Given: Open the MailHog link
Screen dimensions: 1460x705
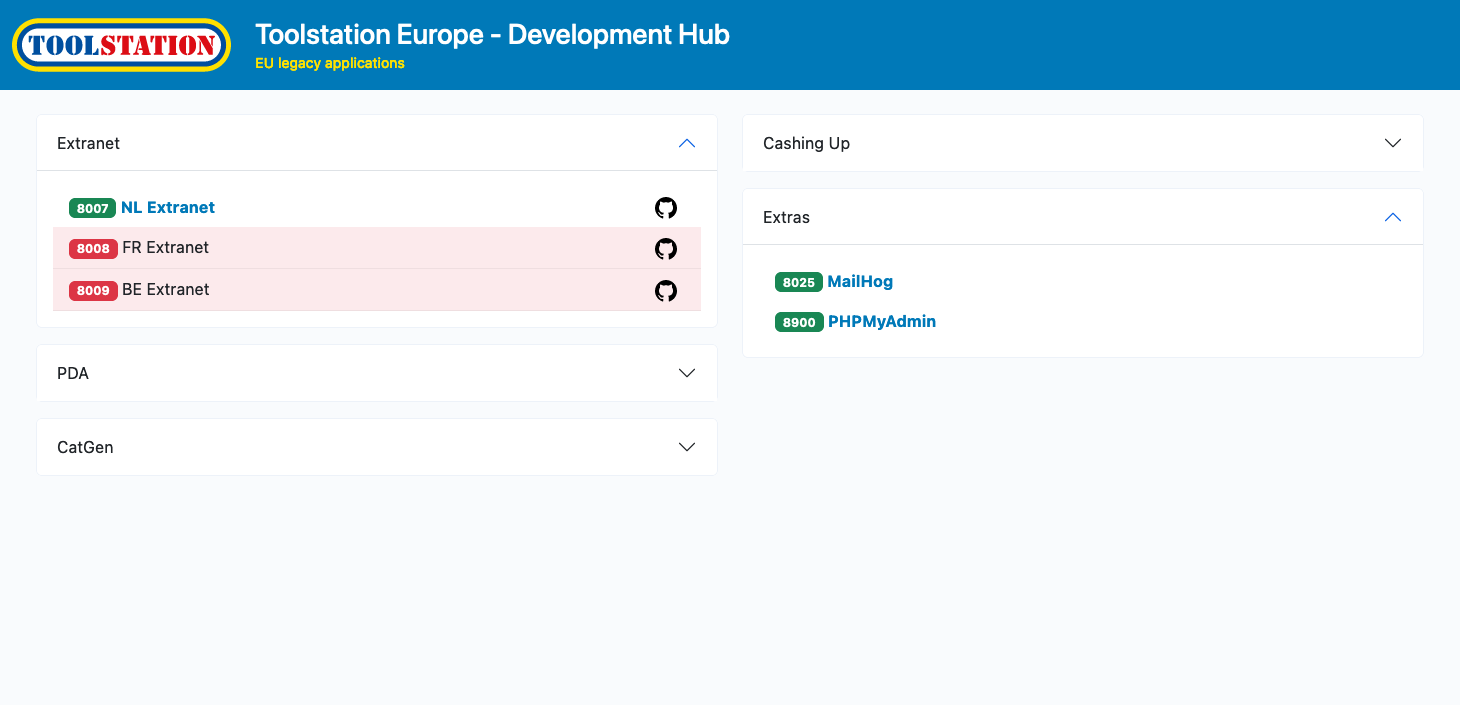Looking at the screenshot, I should coord(860,282).
